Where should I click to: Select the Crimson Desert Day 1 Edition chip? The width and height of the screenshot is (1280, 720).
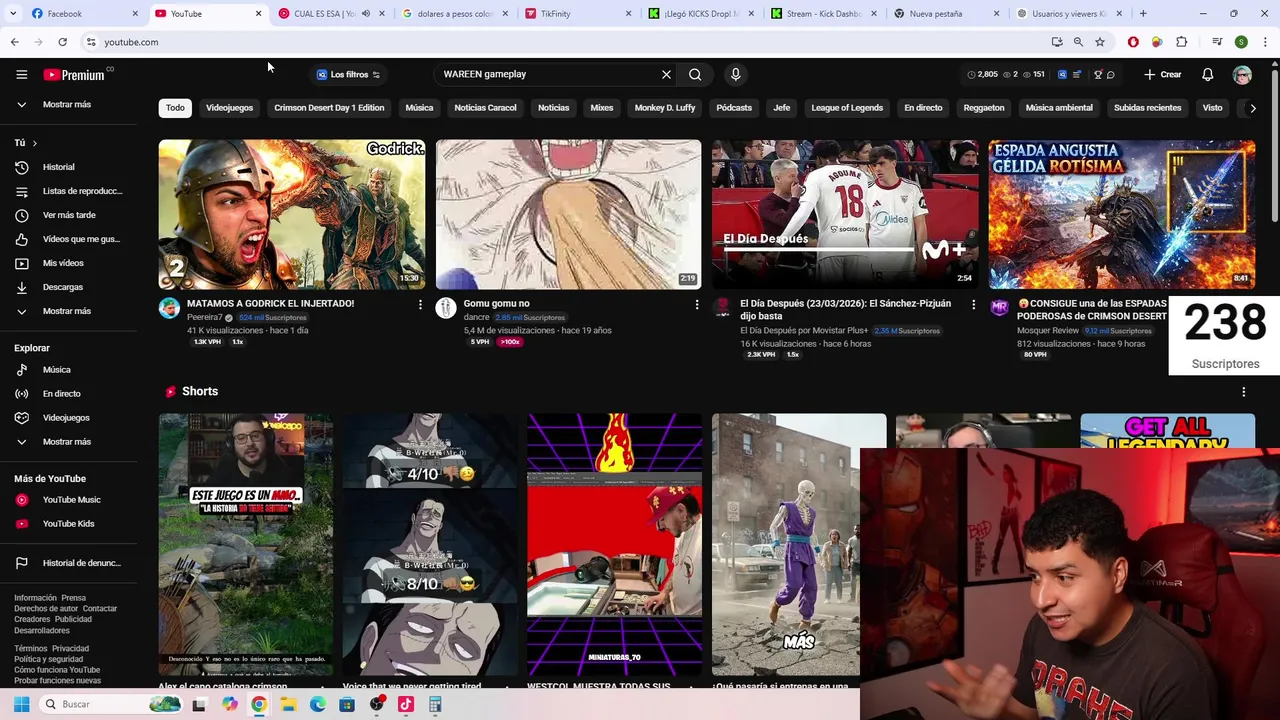[x=329, y=108]
